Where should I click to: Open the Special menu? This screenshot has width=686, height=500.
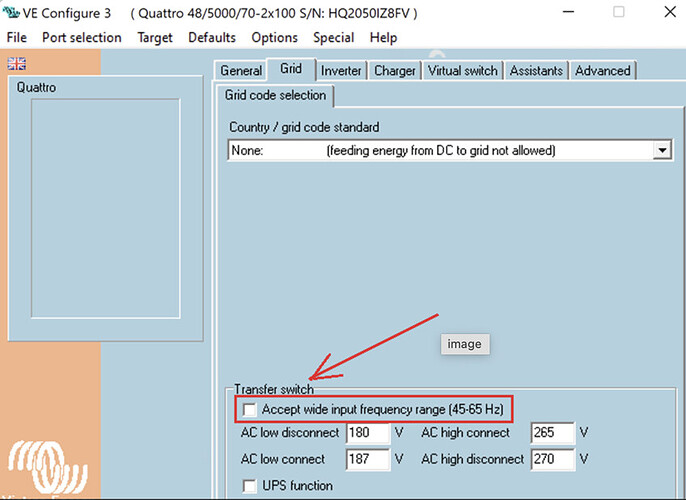[x=333, y=38]
